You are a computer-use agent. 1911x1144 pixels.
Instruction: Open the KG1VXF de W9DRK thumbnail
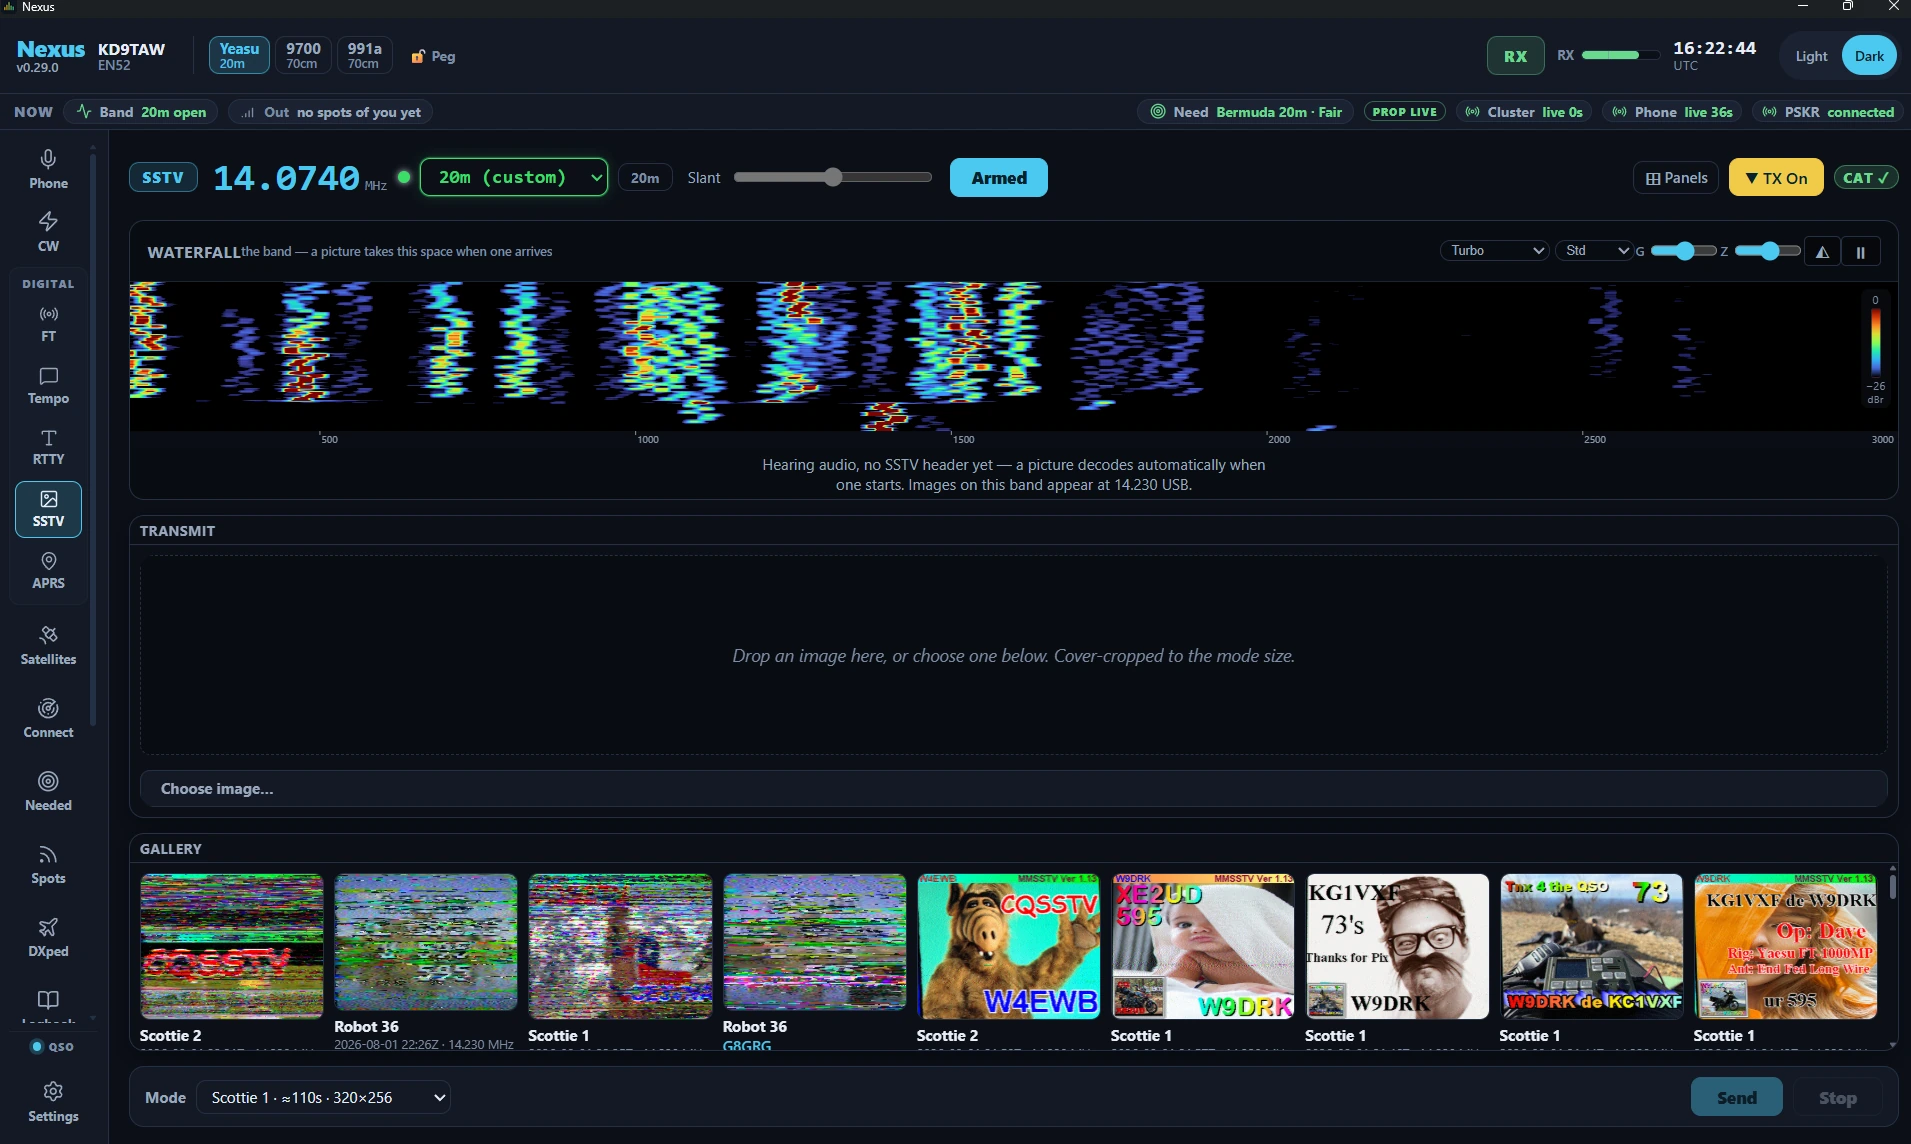pos(1785,946)
